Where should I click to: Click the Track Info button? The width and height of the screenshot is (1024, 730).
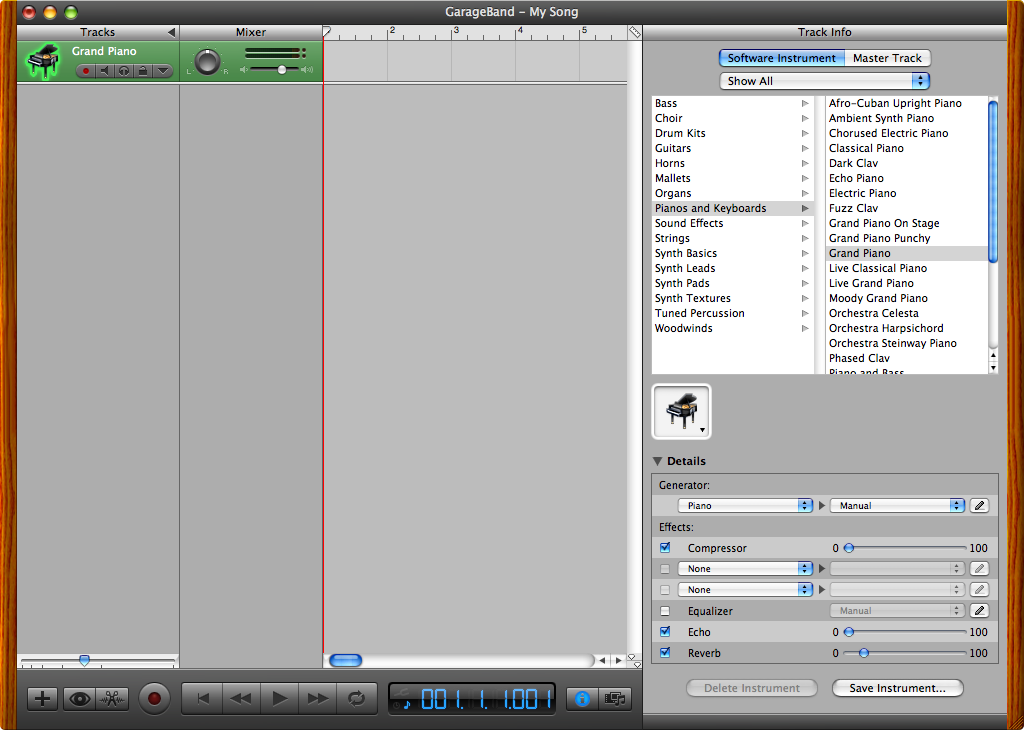582,699
